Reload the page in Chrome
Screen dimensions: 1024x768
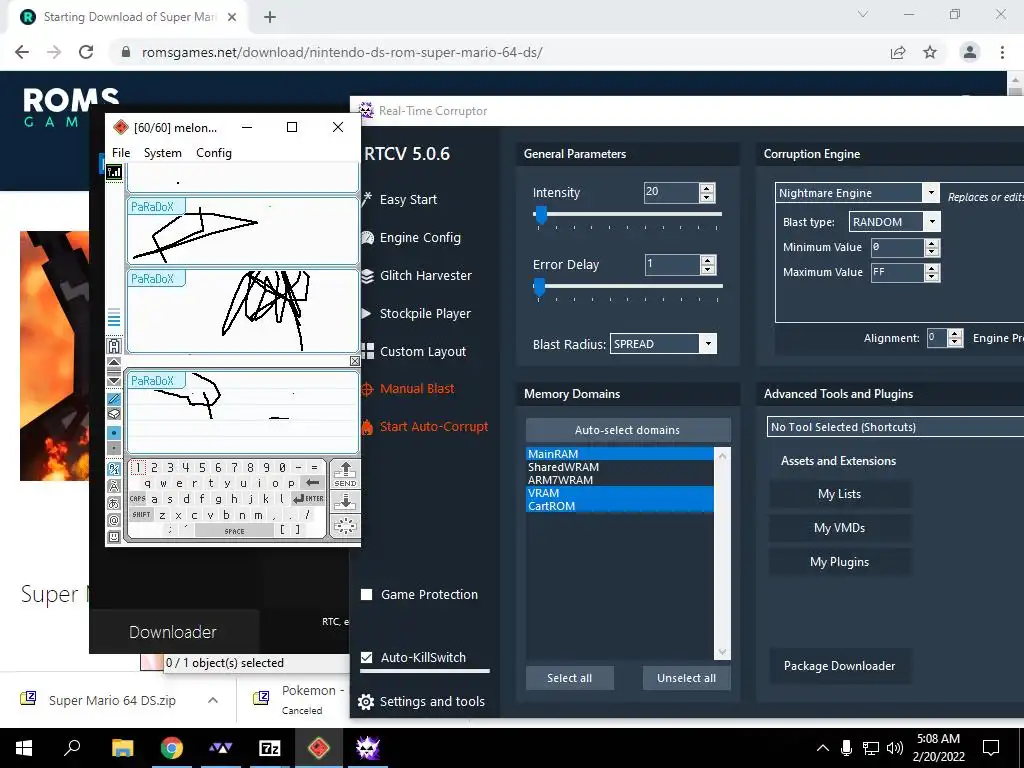[x=86, y=52]
